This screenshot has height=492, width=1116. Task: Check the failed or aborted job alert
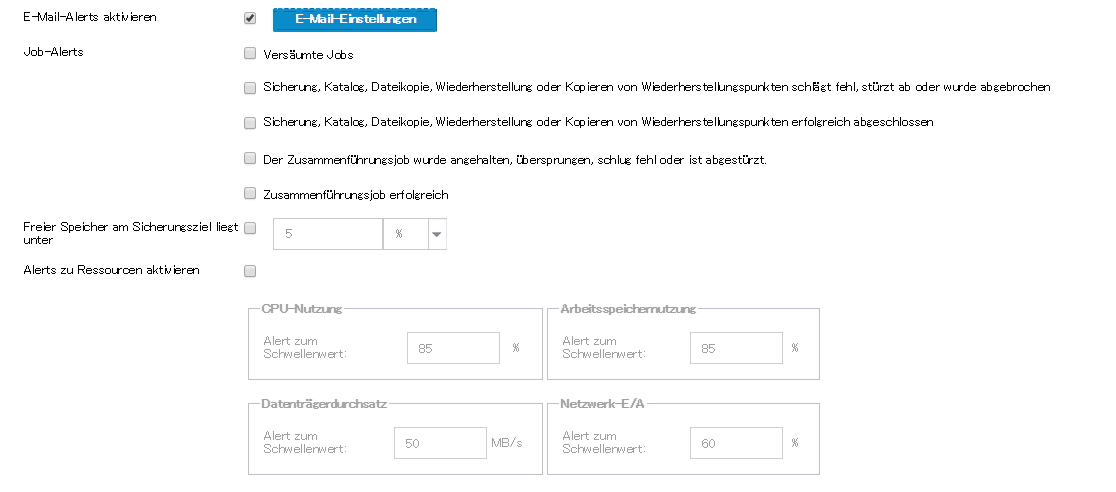(250, 87)
